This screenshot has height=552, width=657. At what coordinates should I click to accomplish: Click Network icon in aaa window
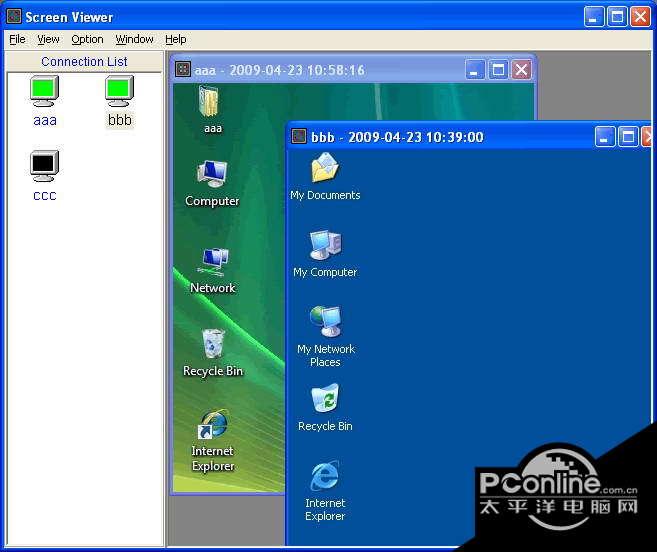pos(214,261)
